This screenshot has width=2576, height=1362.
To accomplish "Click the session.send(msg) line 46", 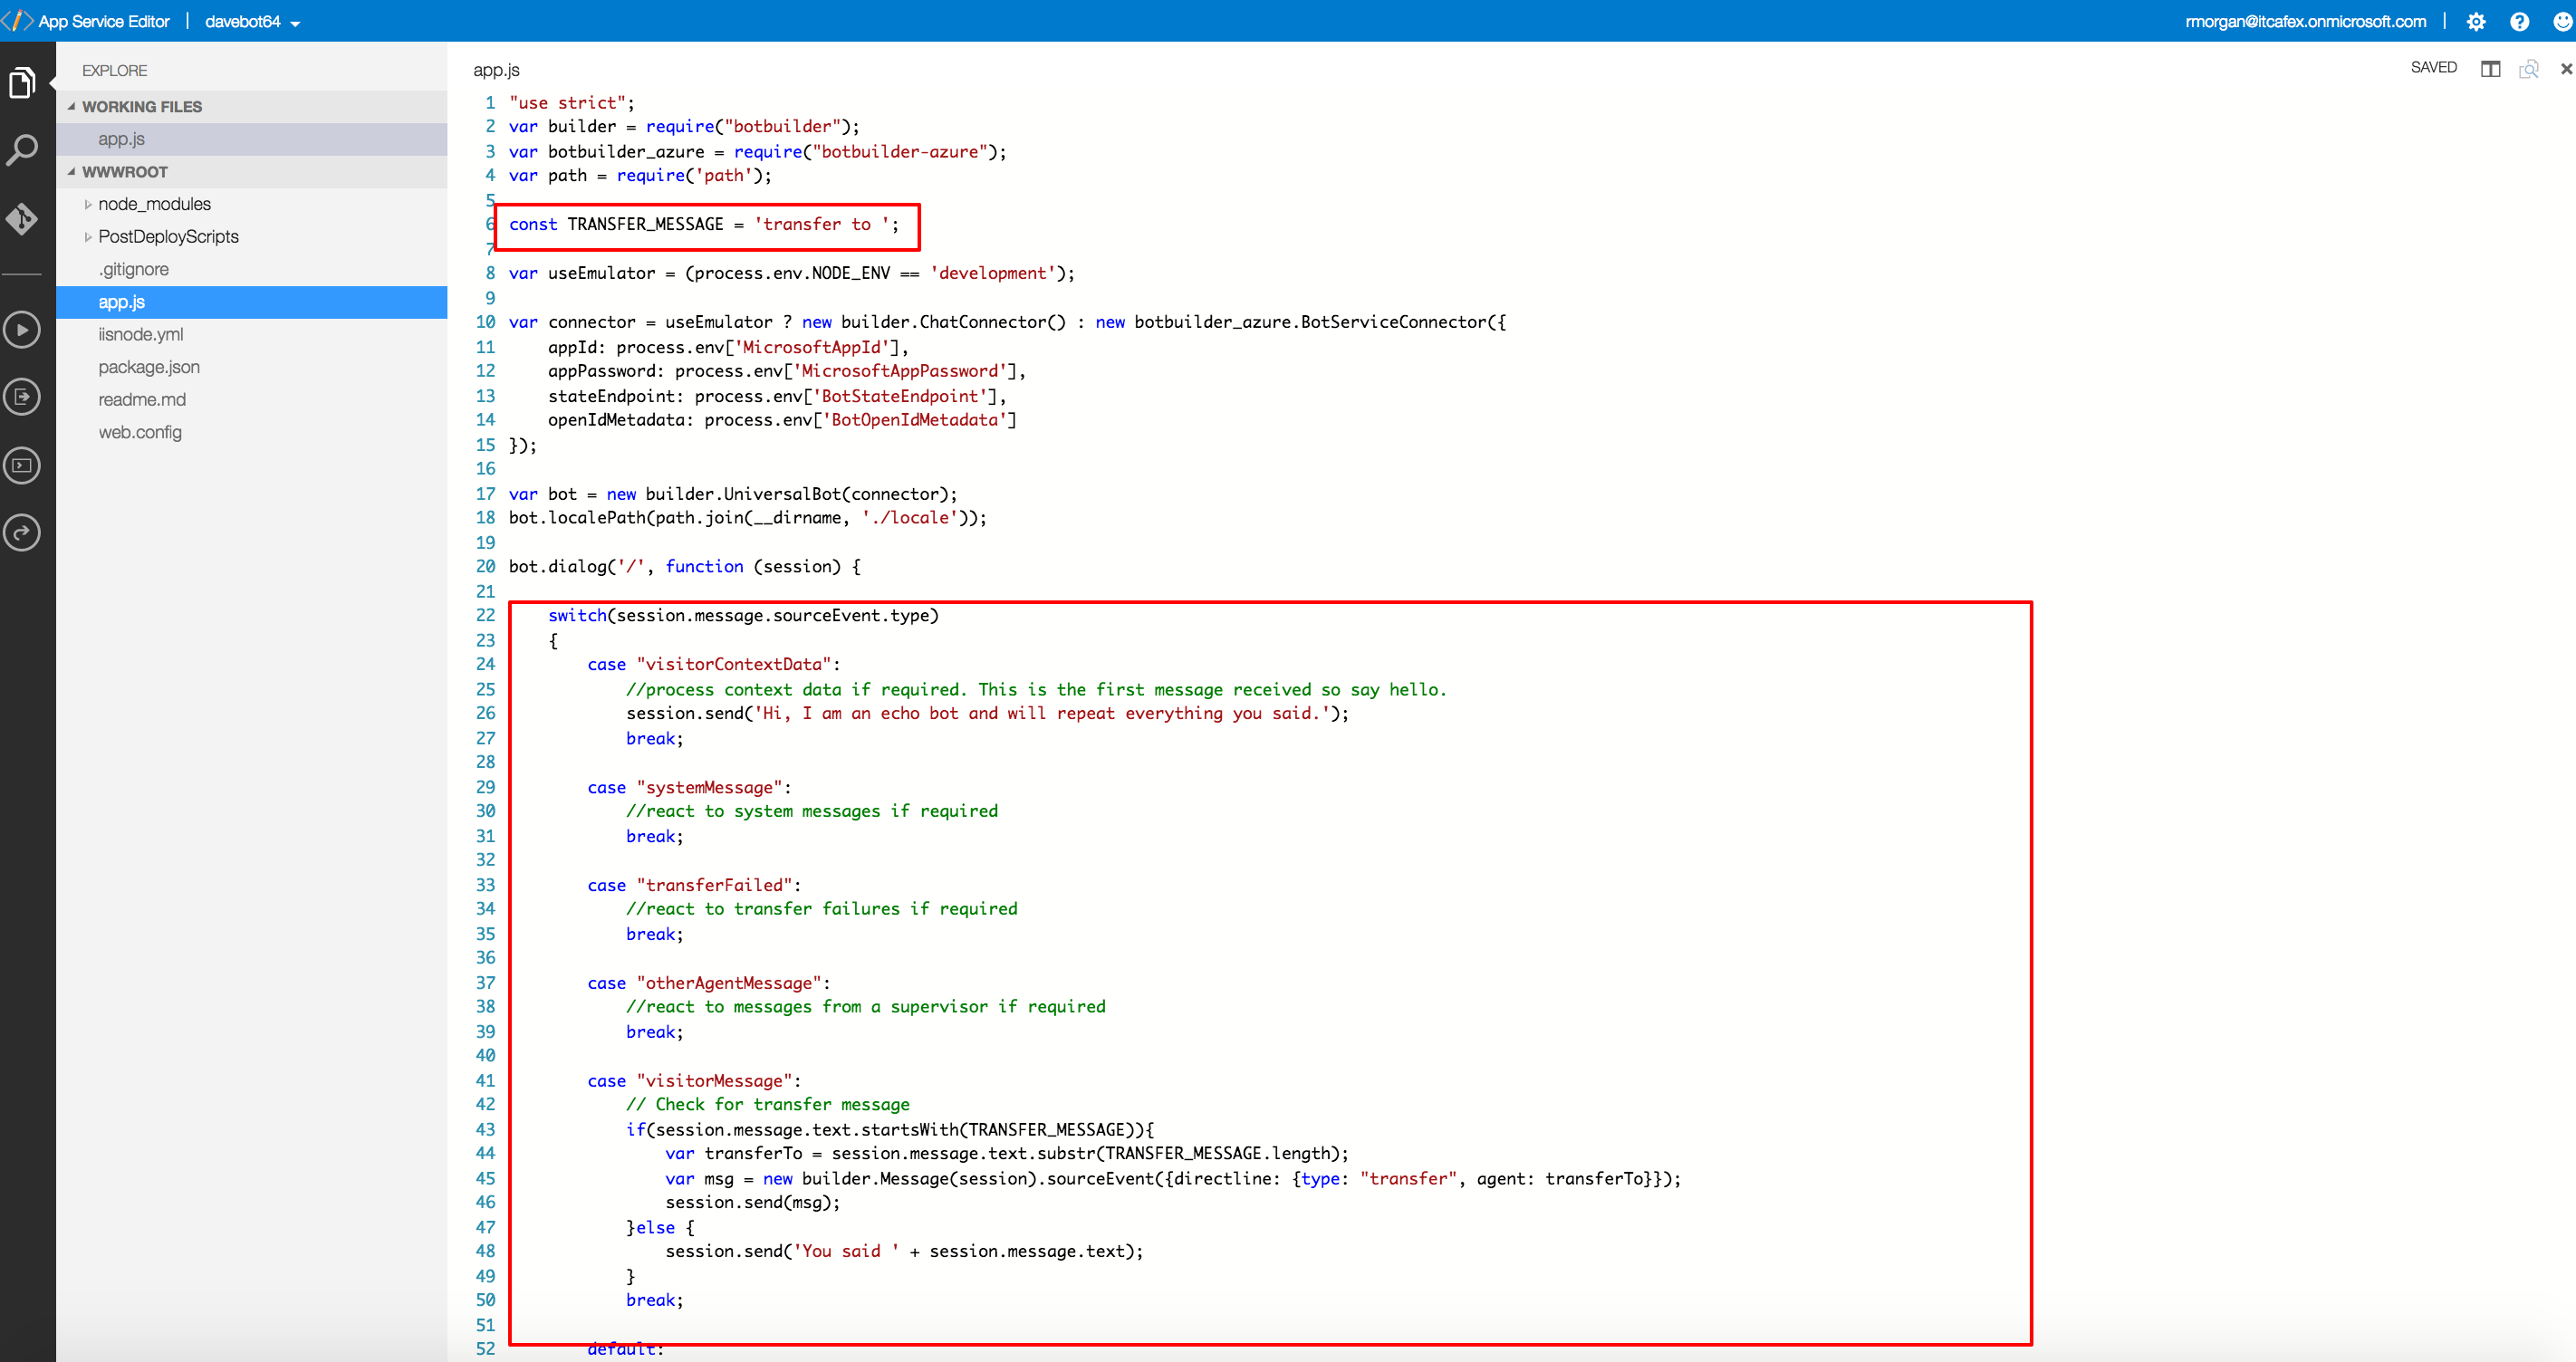I will (753, 1202).
